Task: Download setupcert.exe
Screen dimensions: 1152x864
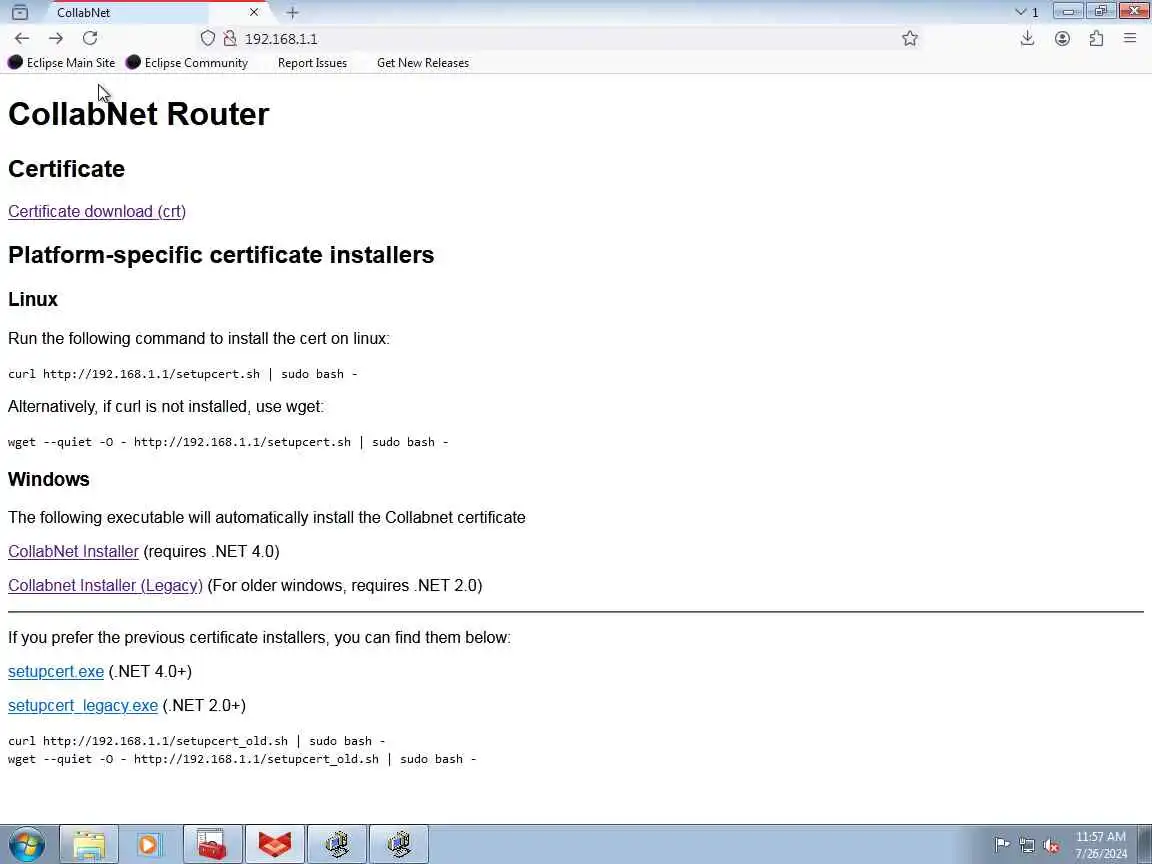Action: (56, 672)
